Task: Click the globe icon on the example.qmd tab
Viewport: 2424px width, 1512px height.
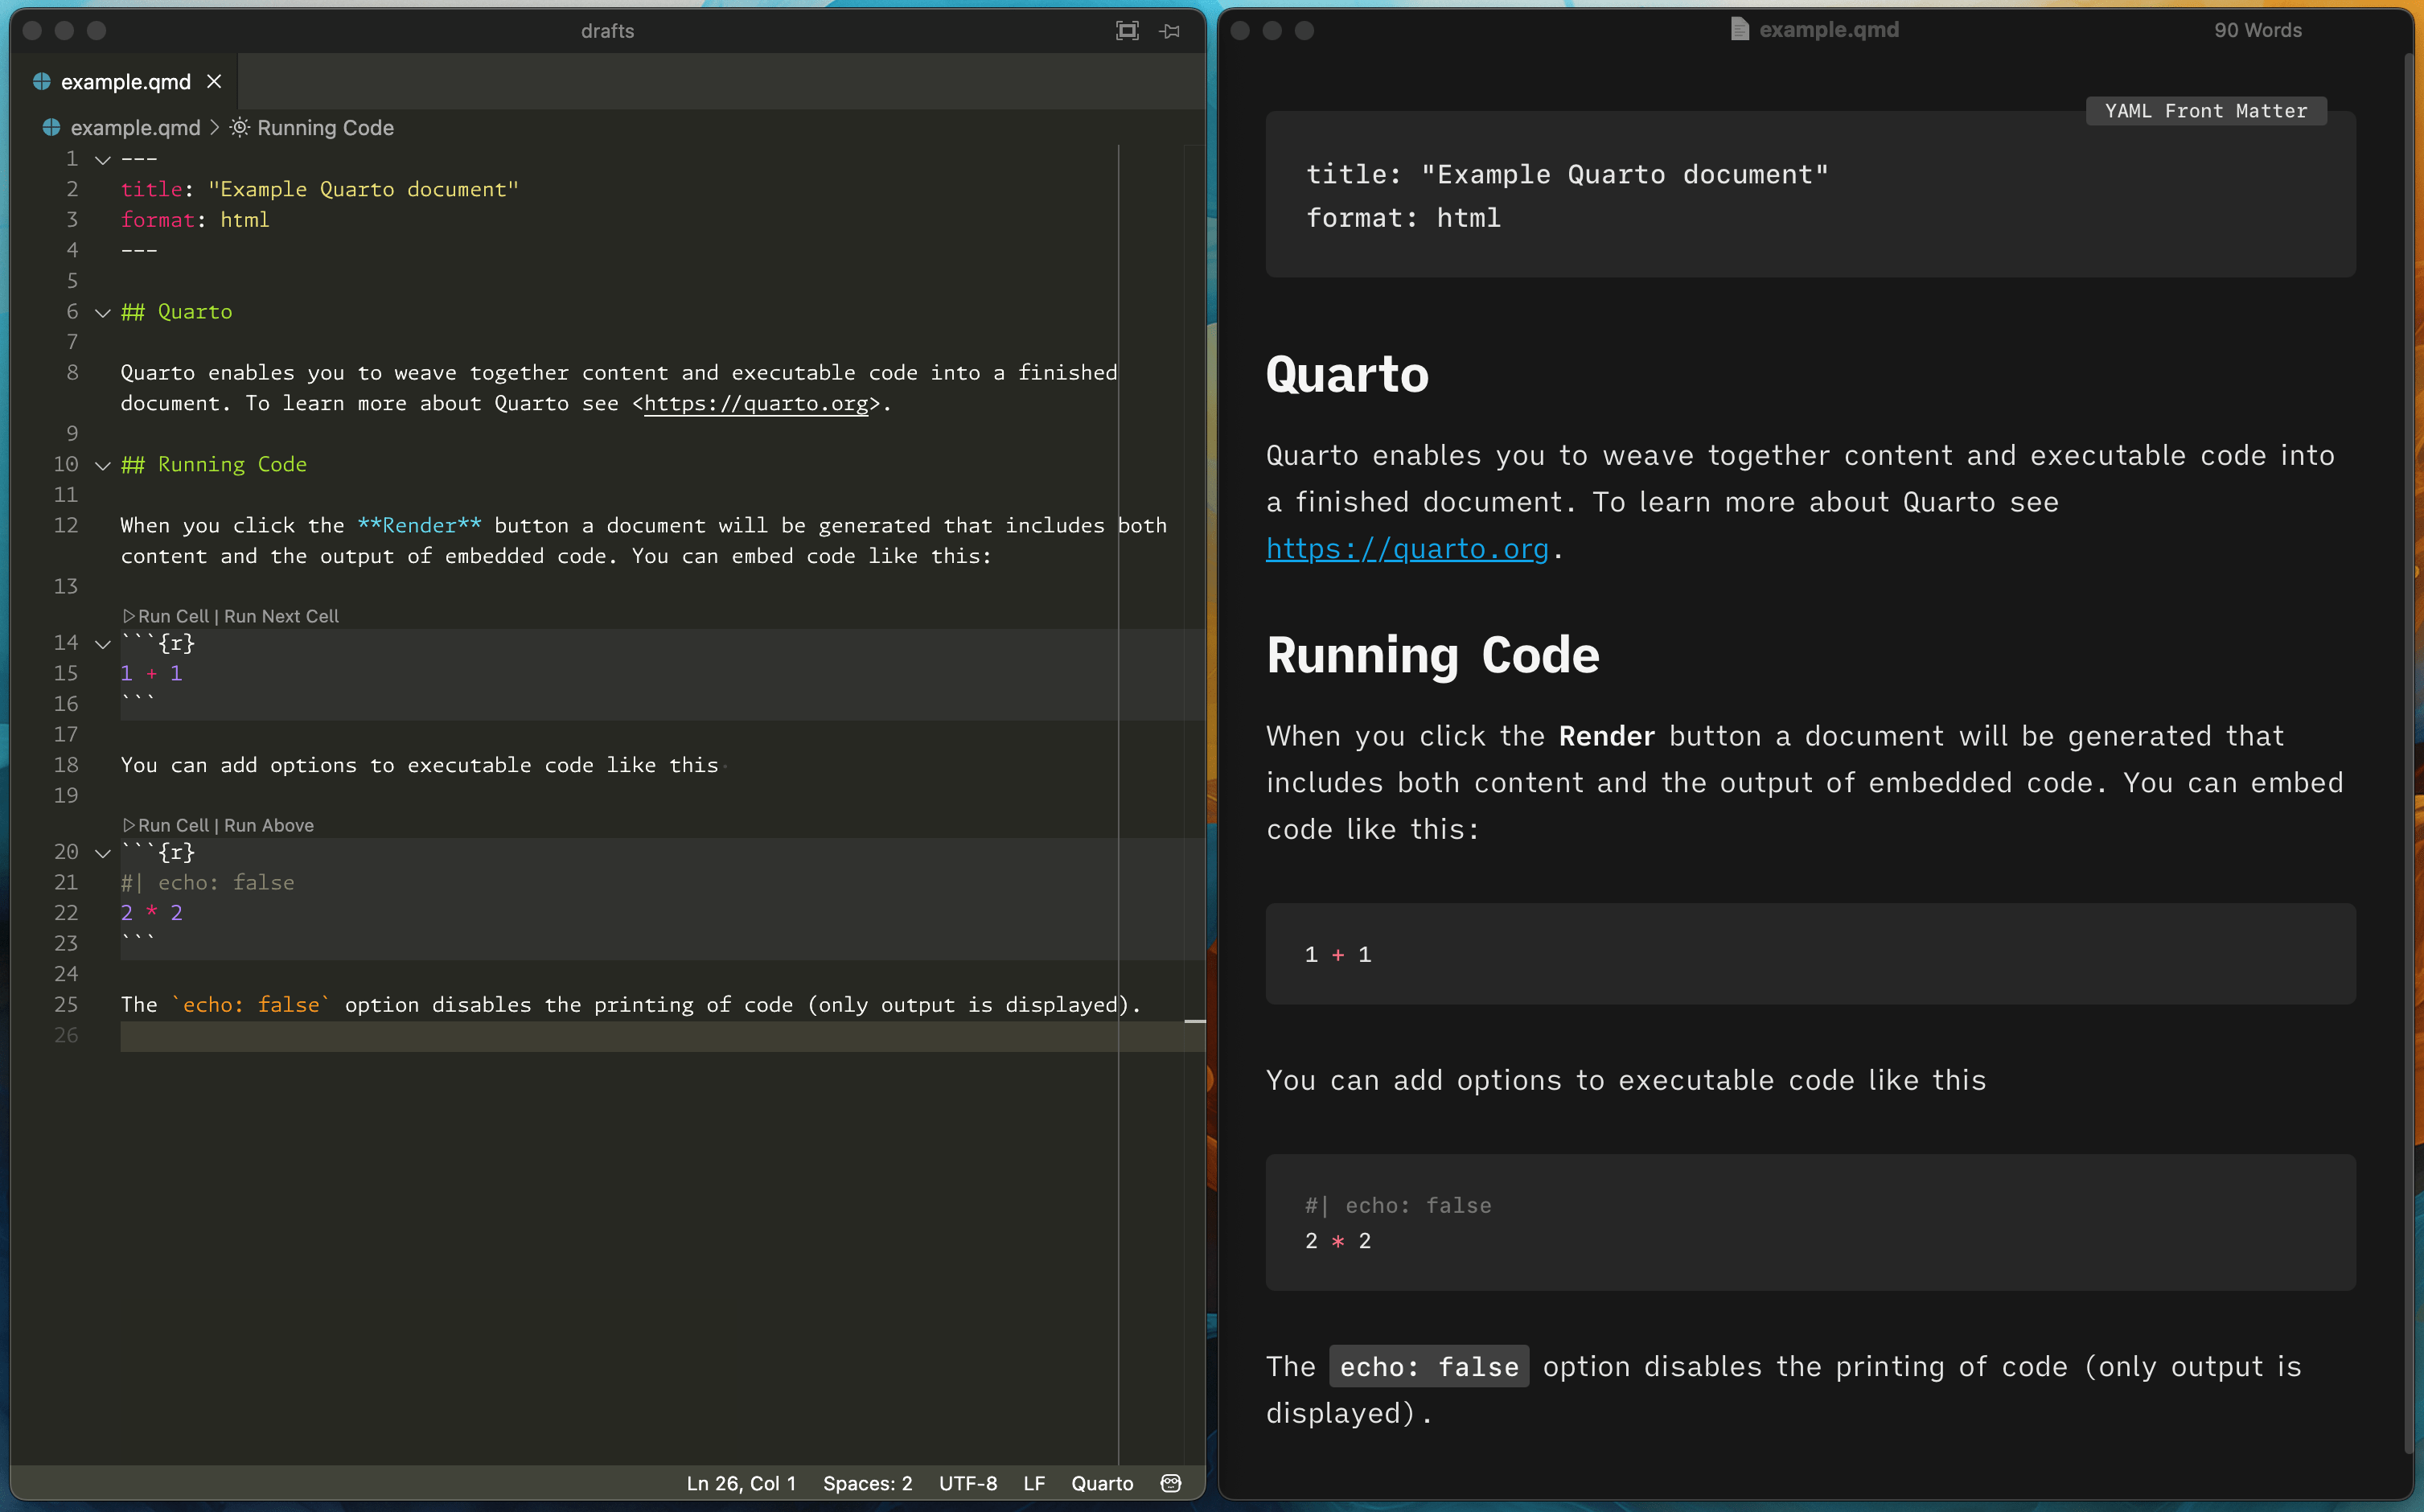Action: [x=42, y=81]
